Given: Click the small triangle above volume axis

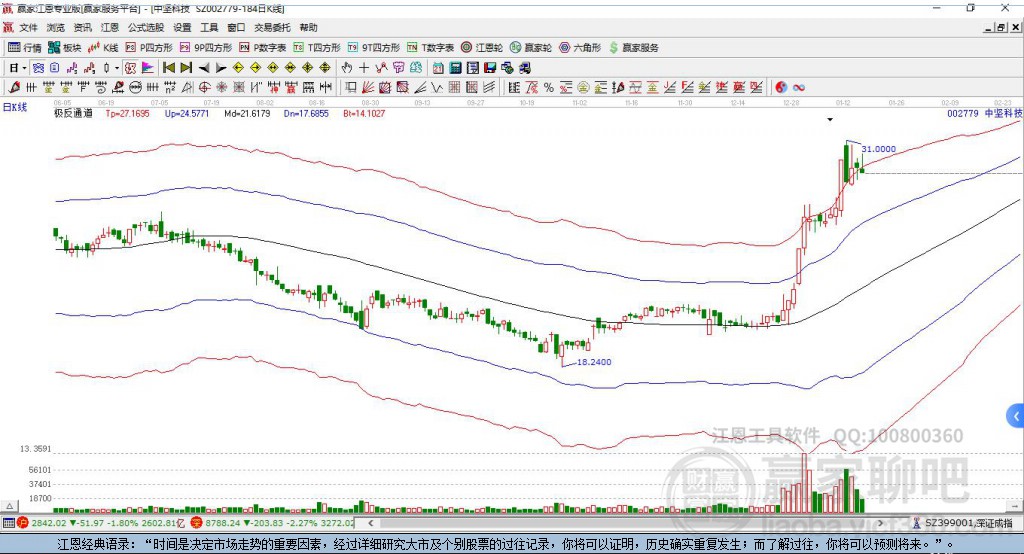Looking at the screenshot, I should (x=10, y=506).
